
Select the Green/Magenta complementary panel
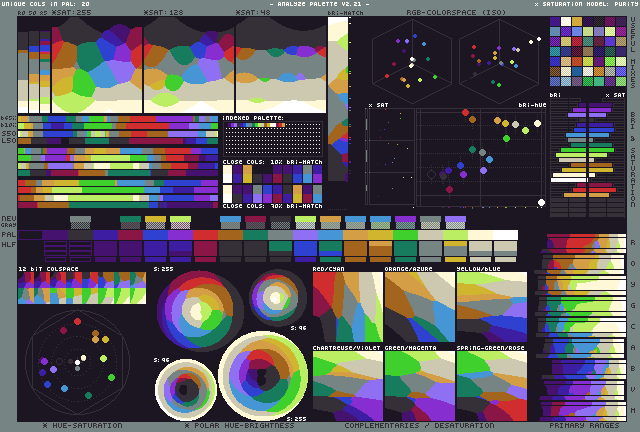419,384
